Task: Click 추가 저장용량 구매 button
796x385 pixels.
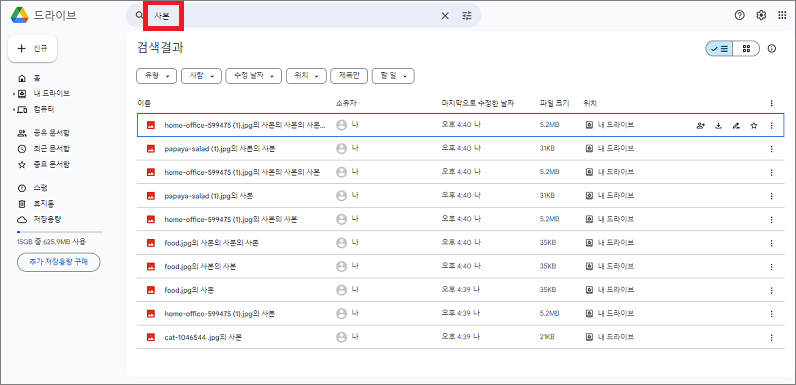Action: click(x=58, y=262)
